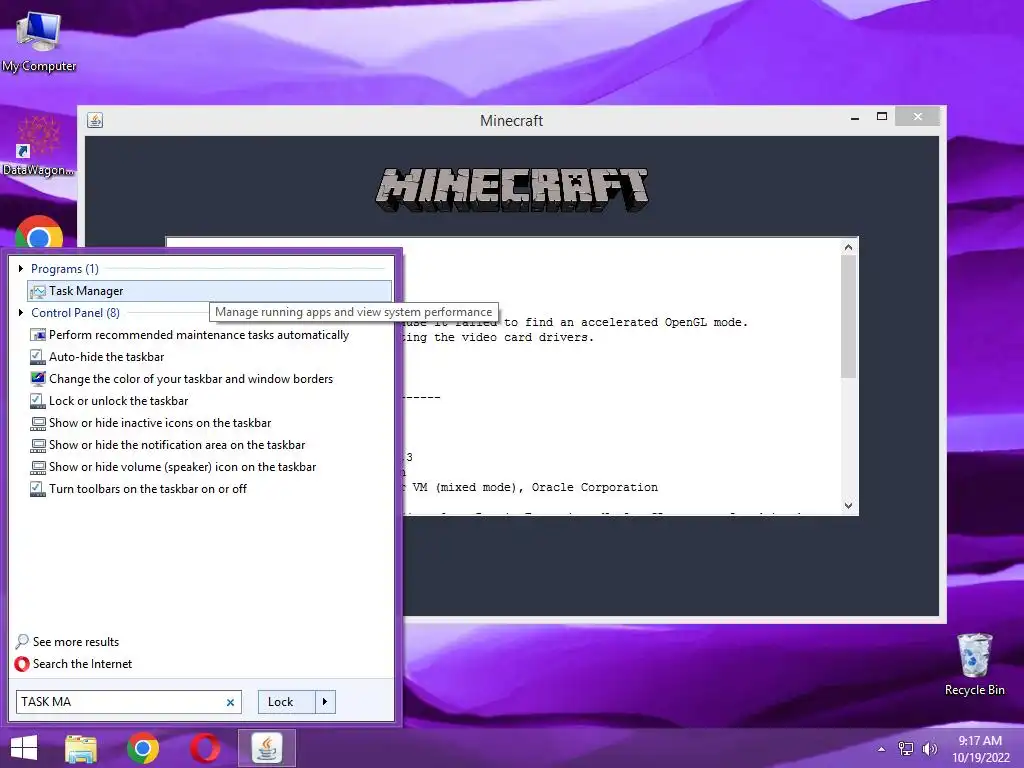Clear the search box with the X
Viewport: 1024px width, 768px height.
[x=230, y=702]
